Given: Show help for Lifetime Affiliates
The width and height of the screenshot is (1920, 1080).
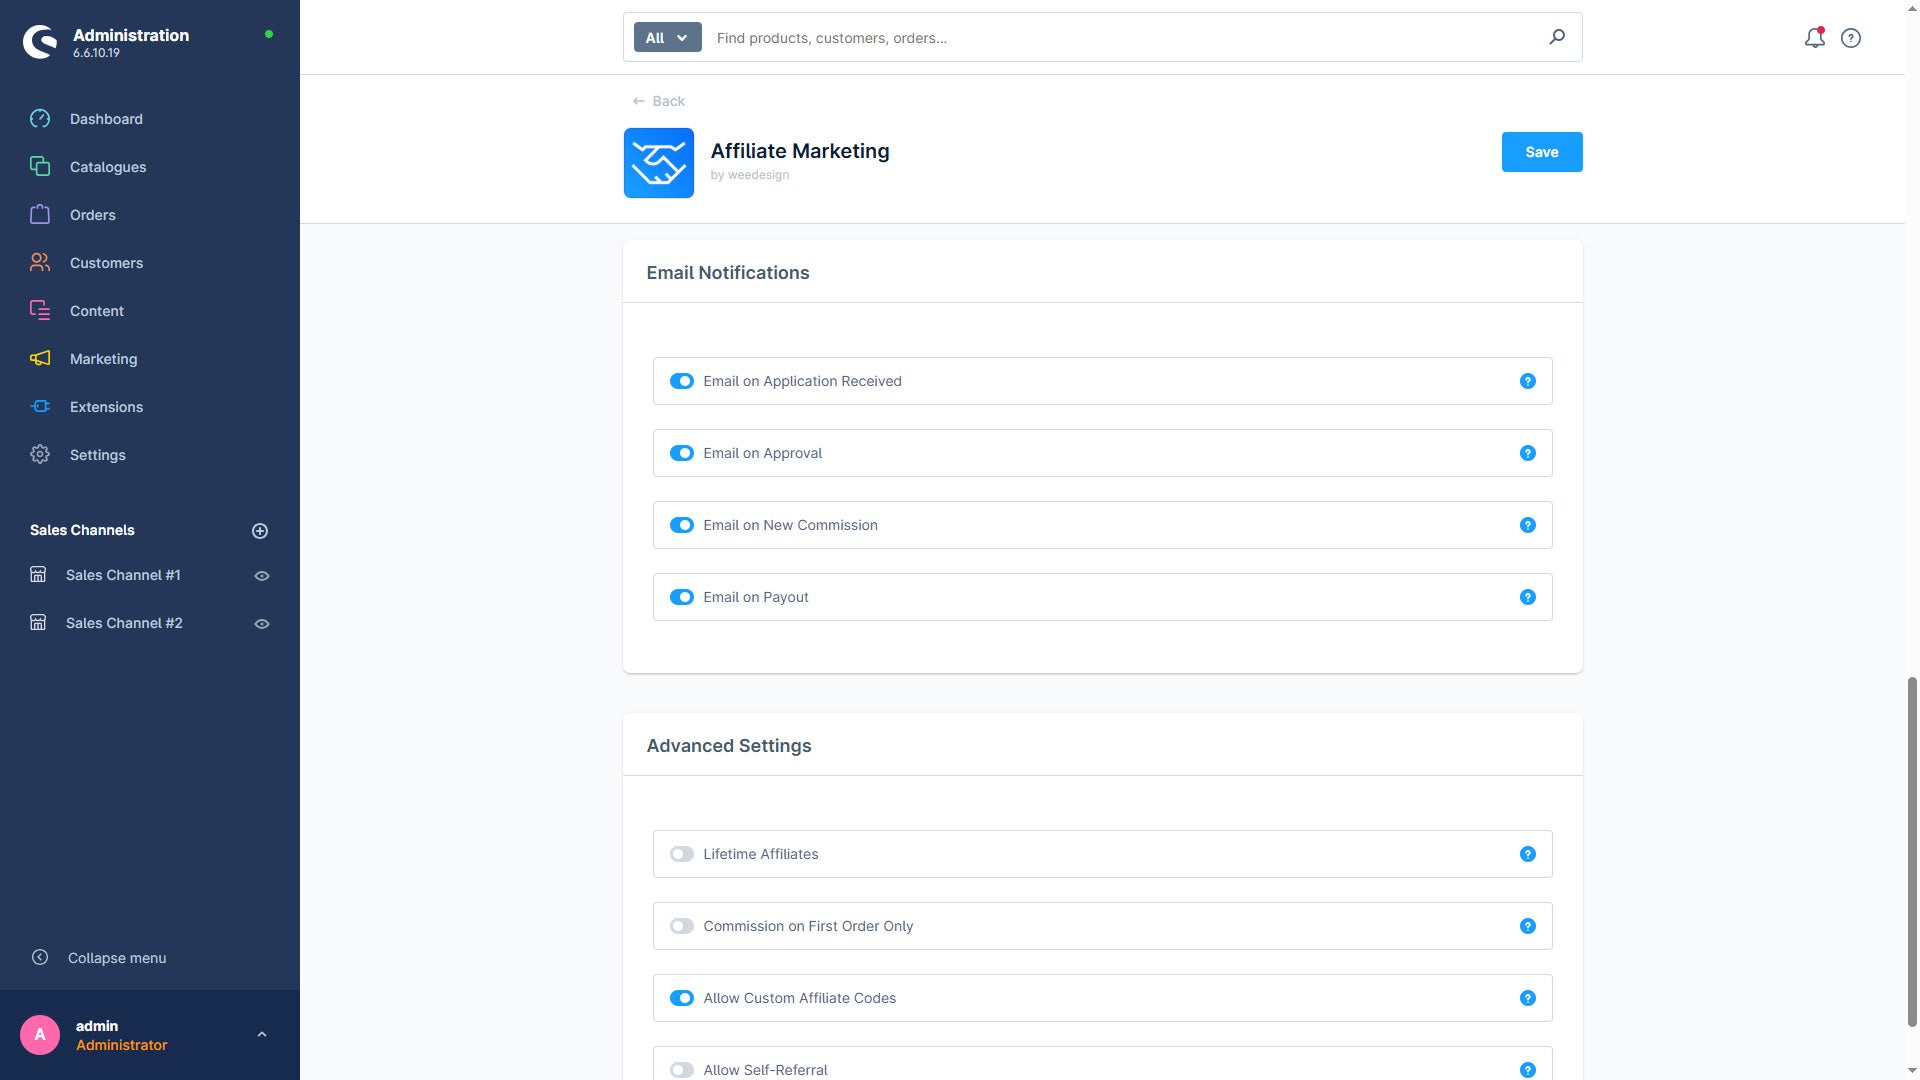Looking at the screenshot, I should (1528, 854).
